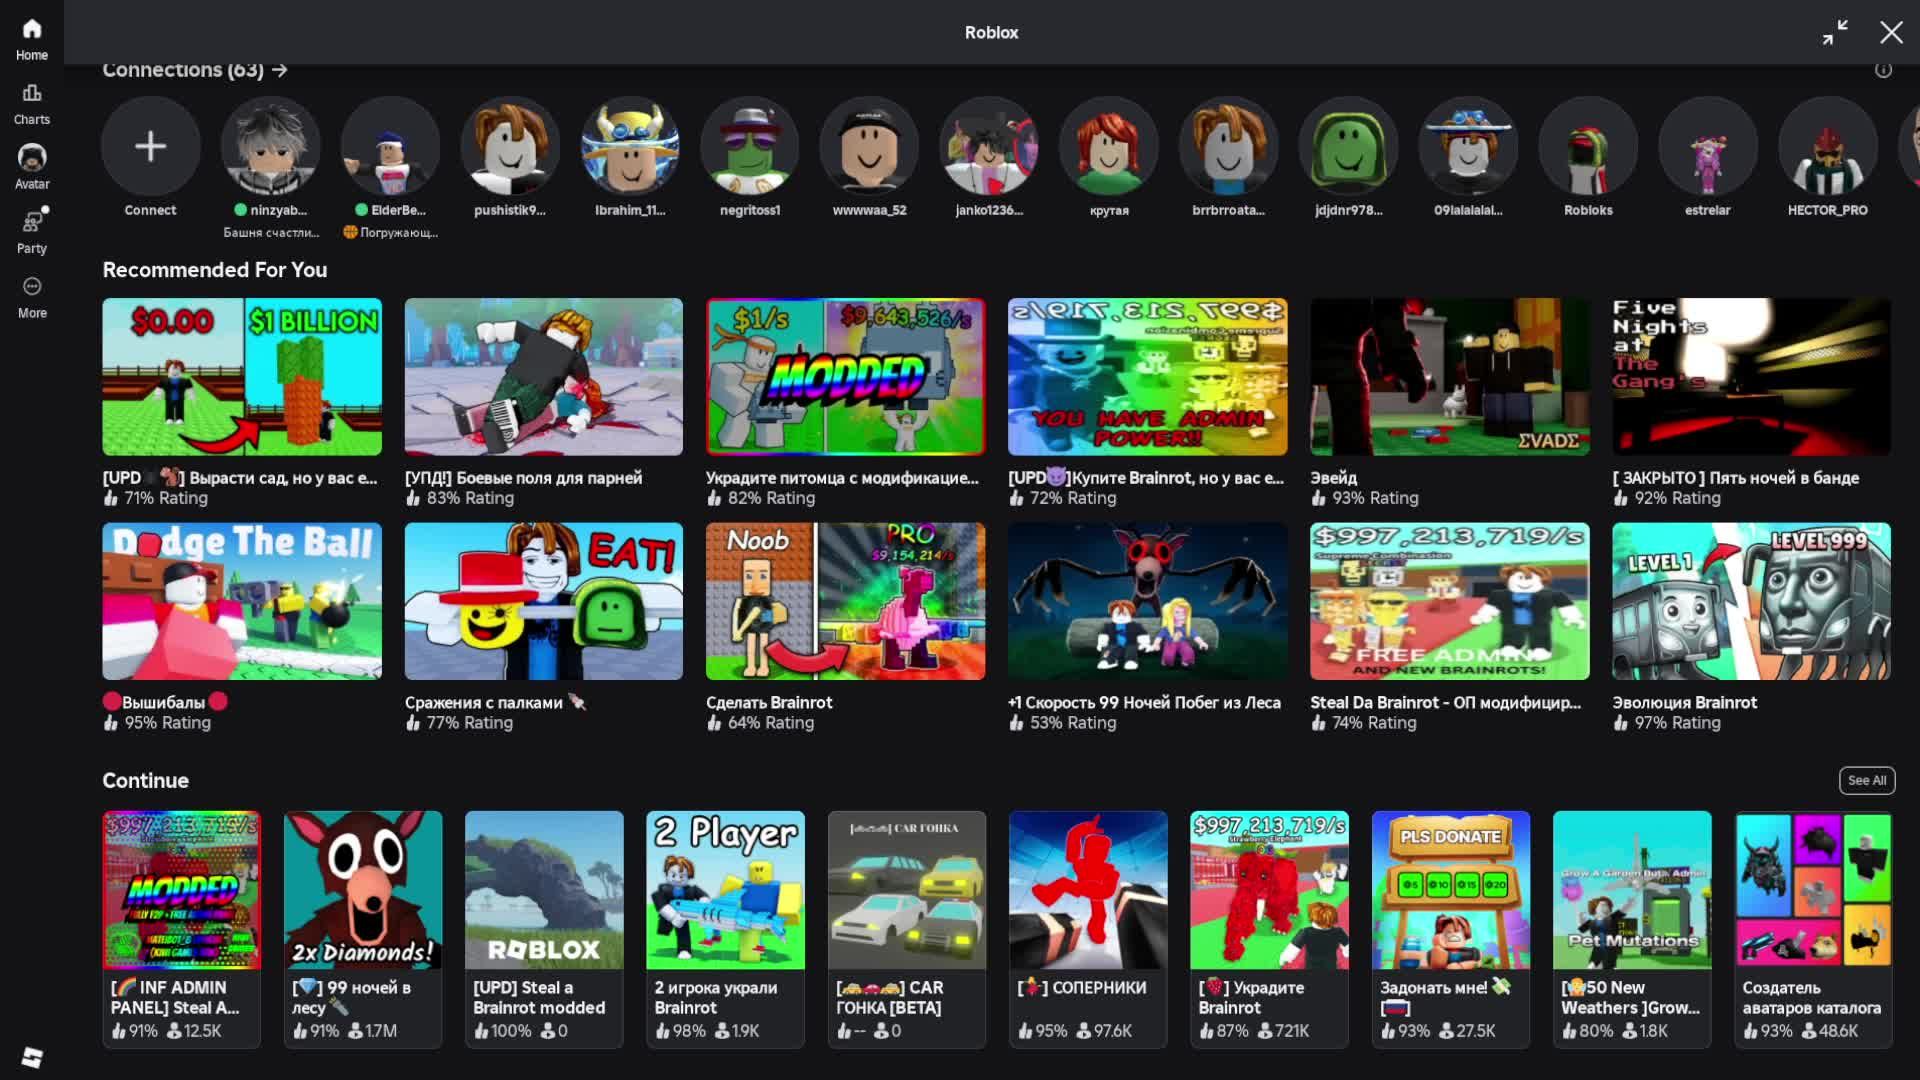Continue CAR ГОНКА [BETA] game
The height and width of the screenshot is (1080, 1920).
[907, 929]
